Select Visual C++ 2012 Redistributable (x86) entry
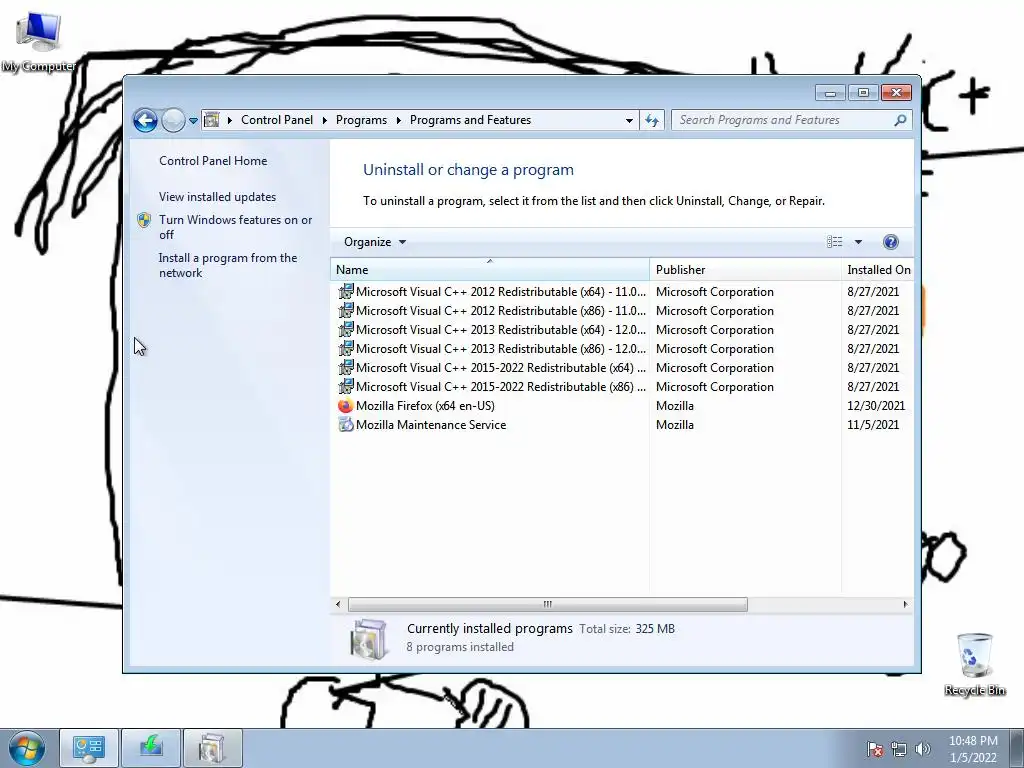This screenshot has width=1024, height=768. click(622, 311)
